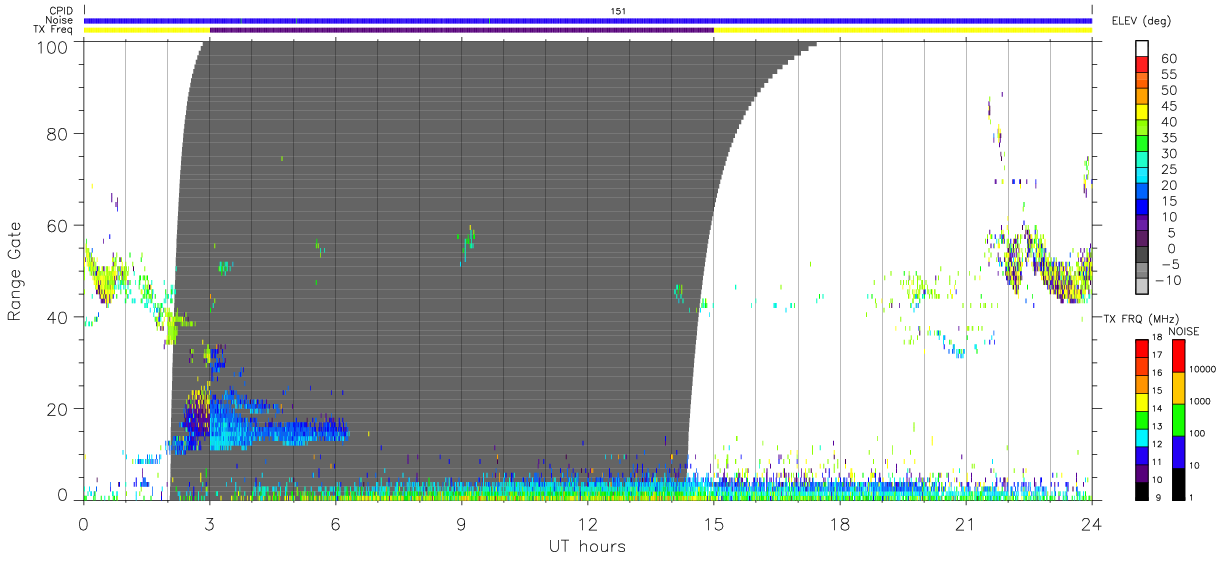Click the y-axis tick label '100'
The image size is (1228, 567).
pos(52,47)
